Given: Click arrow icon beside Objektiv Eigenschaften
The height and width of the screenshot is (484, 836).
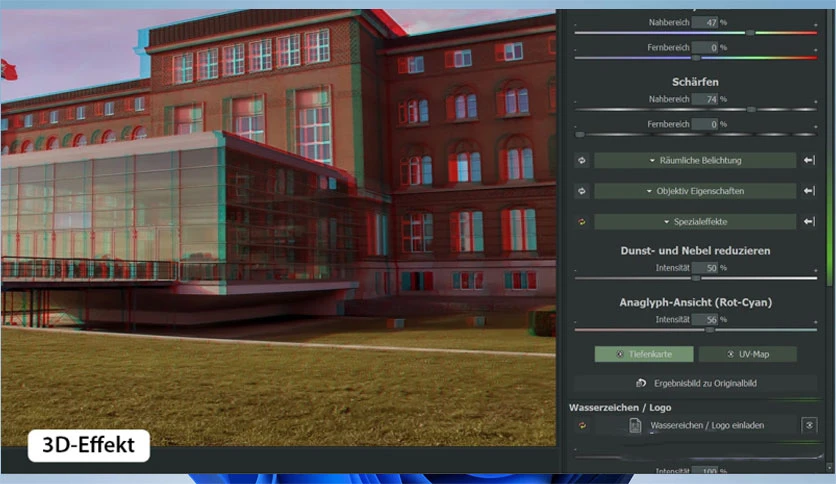Looking at the screenshot, I should click(x=809, y=191).
